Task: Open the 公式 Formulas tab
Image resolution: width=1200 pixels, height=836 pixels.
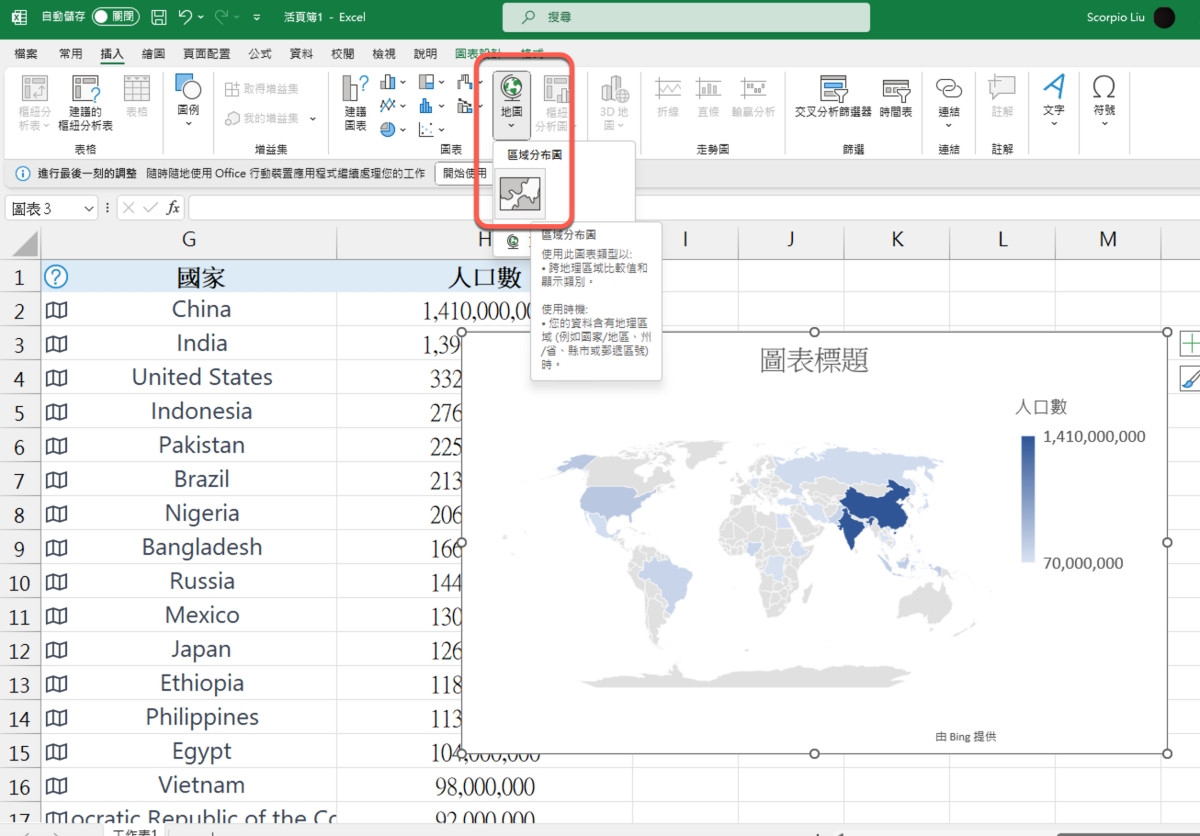Action: point(260,54)
